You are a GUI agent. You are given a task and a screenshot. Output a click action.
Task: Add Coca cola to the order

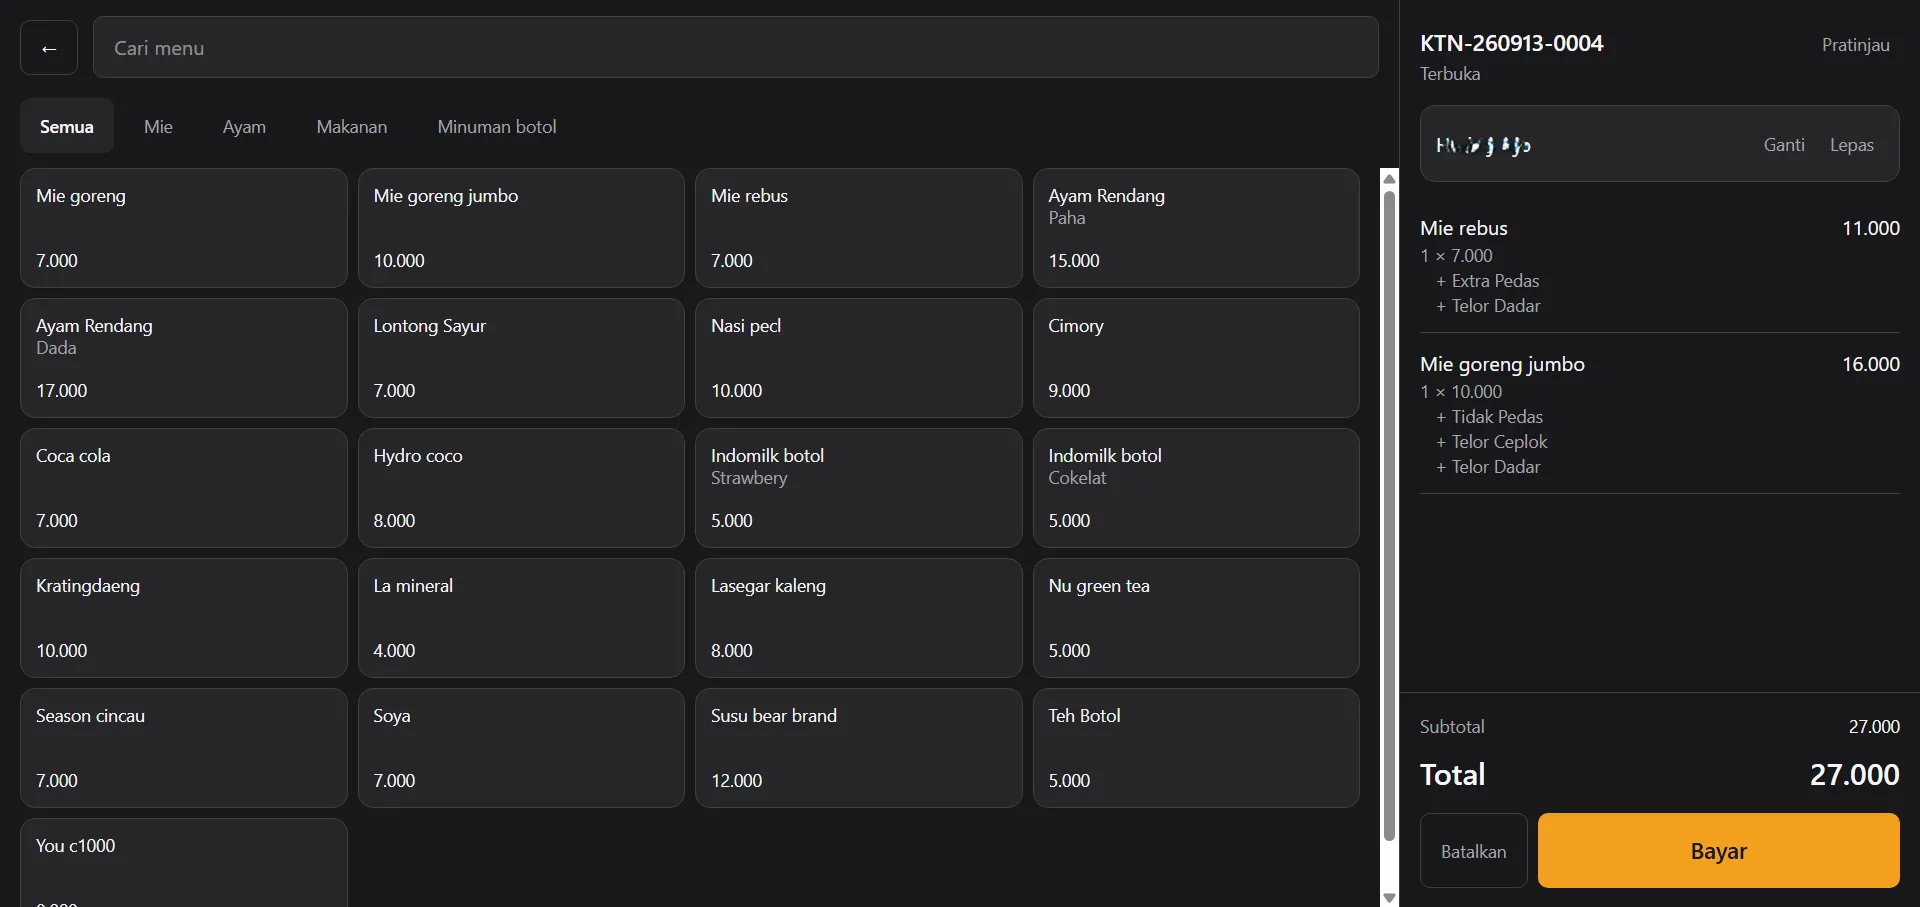[184, 488]
